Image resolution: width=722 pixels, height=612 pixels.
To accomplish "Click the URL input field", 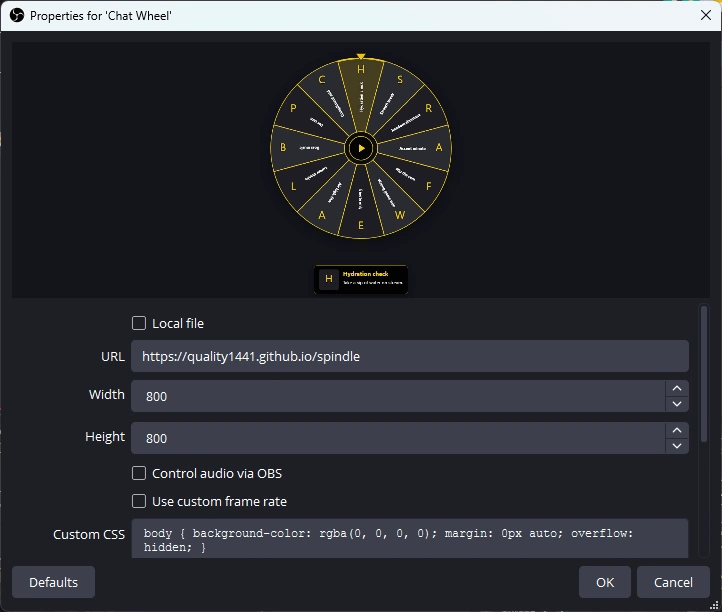I will point(410,356).
